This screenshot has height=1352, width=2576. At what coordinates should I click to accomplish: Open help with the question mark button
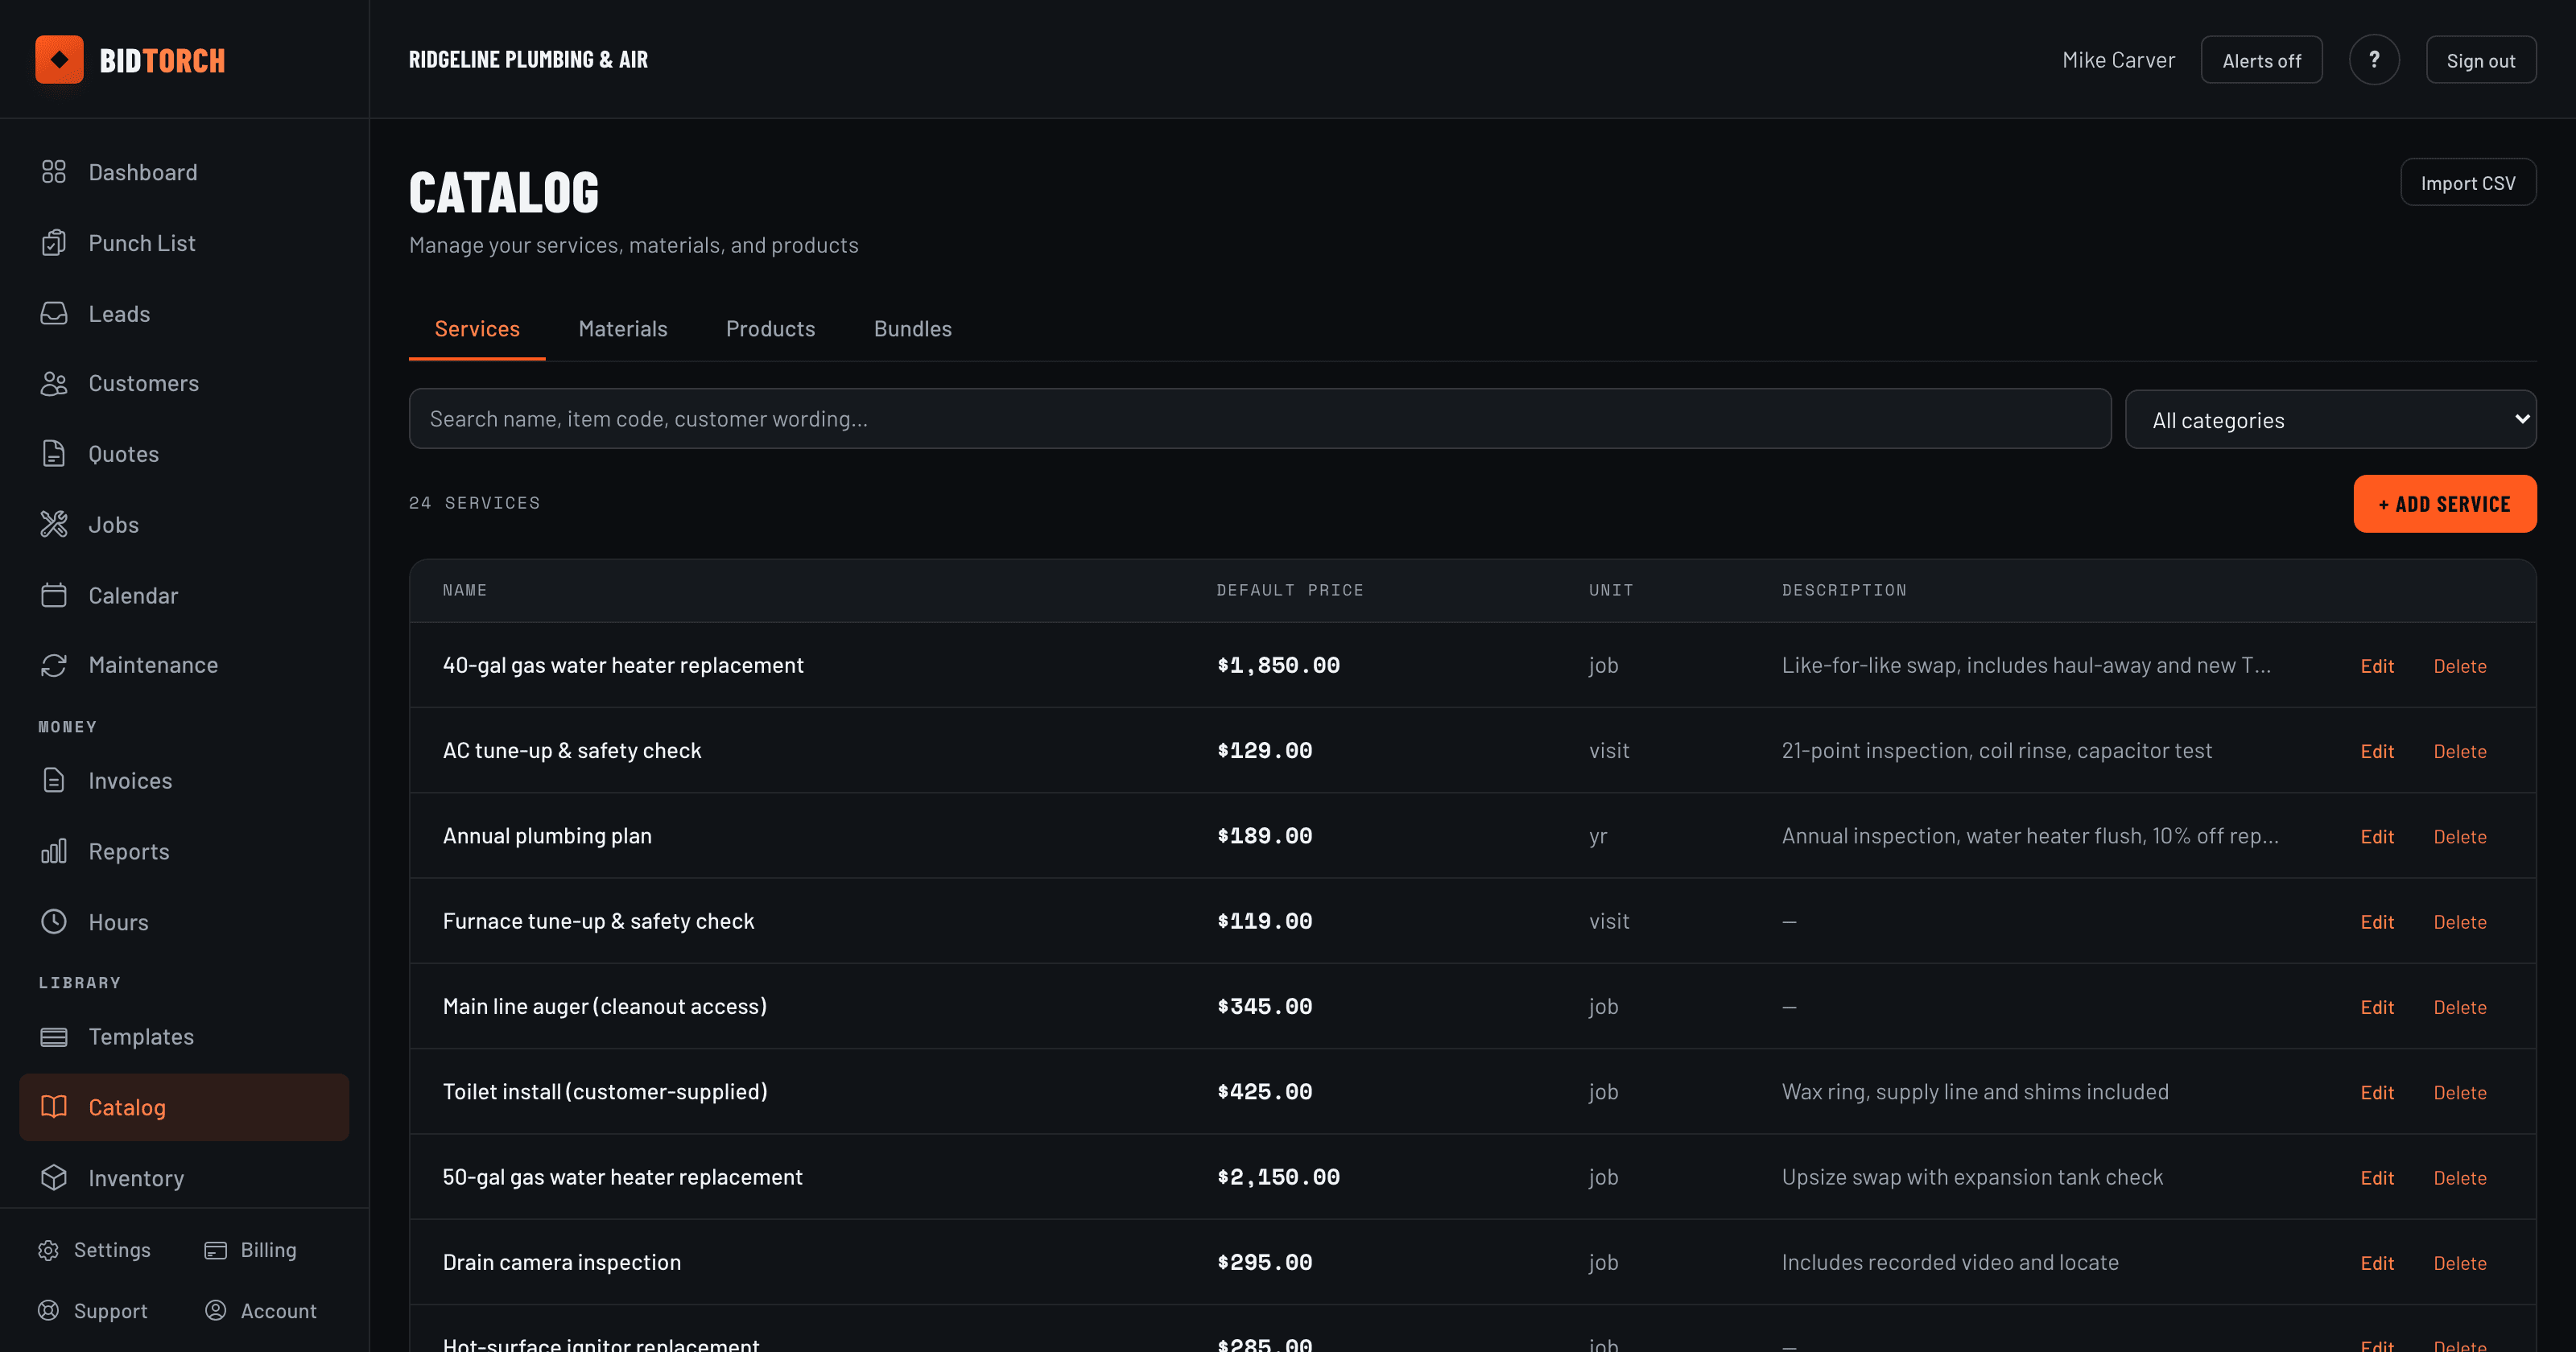[2374, 60]
